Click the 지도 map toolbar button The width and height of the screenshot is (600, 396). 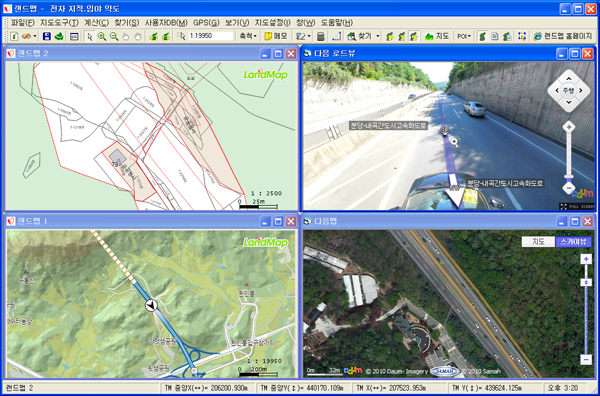(437, 36)
